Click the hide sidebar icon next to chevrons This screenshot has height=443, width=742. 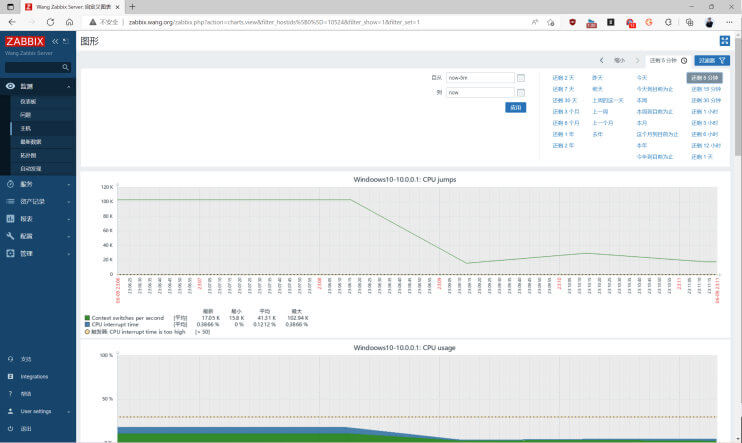66,42
